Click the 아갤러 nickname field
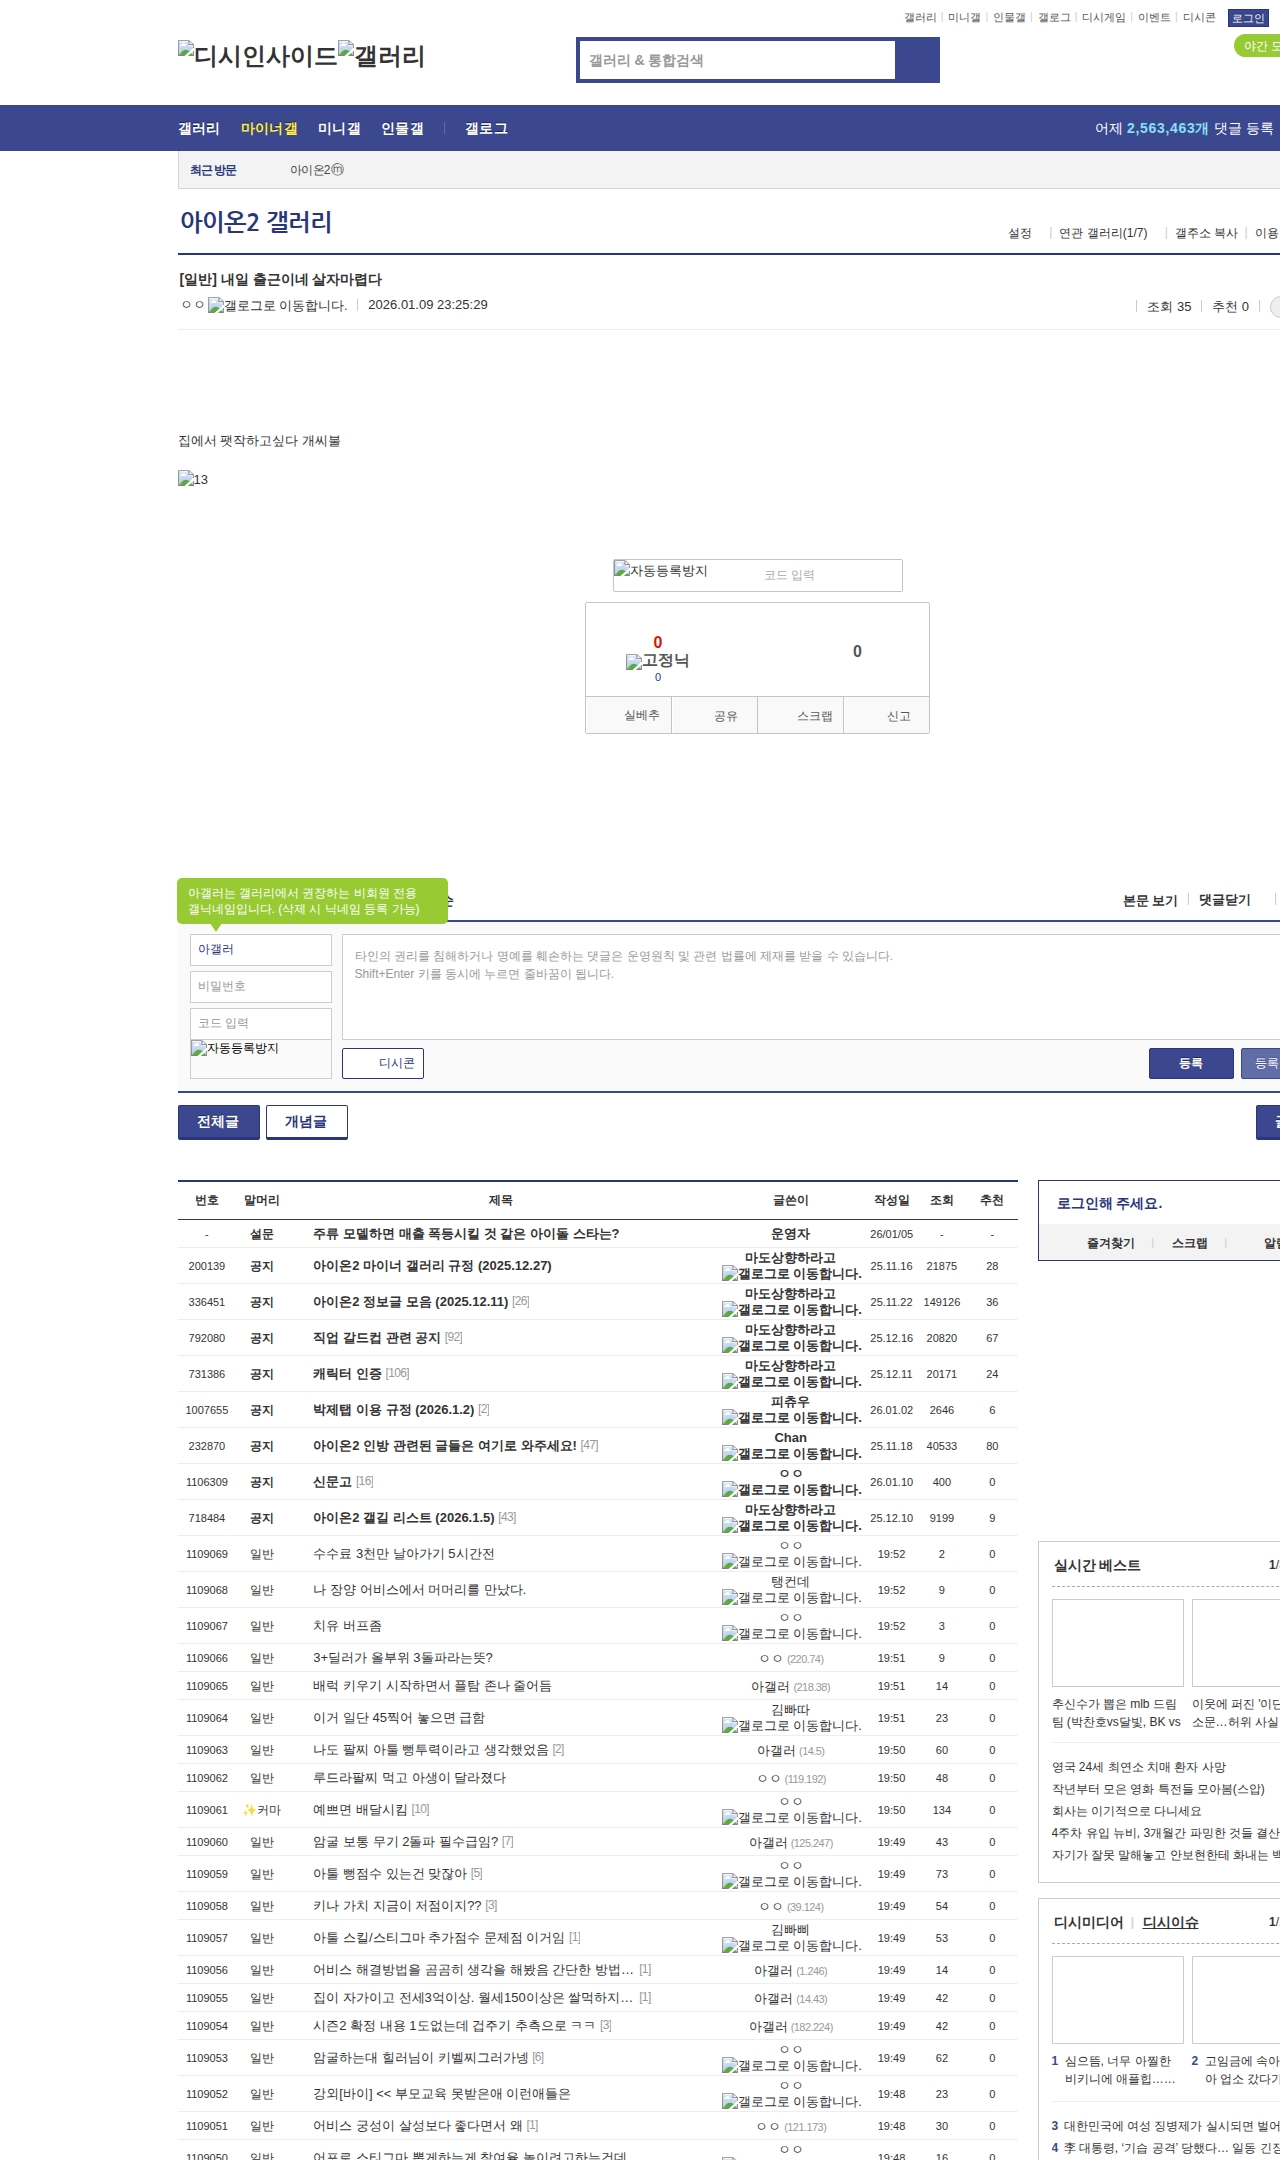This screenshot has width=1280, height=2160. 261,949
